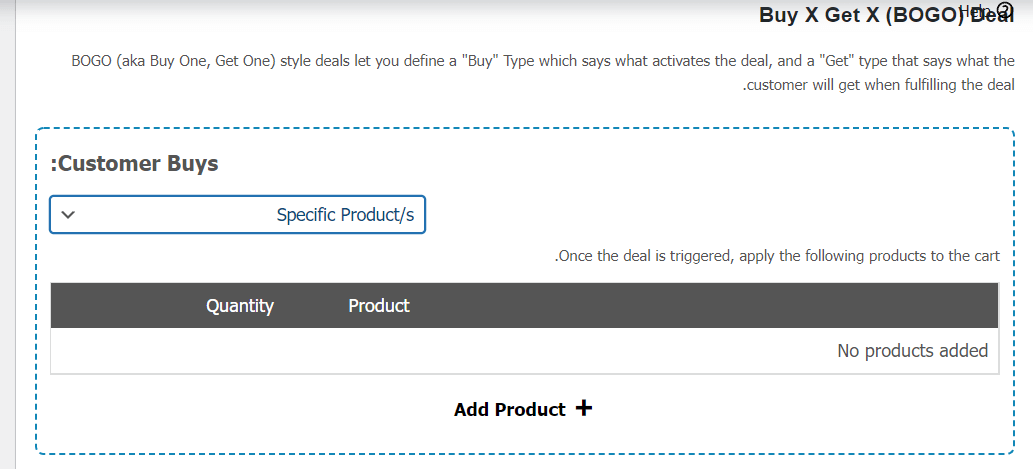
Task: Expand the chevron arrow in Customer Buys selector
Action: pyautogui.click(x=68, y=215)
